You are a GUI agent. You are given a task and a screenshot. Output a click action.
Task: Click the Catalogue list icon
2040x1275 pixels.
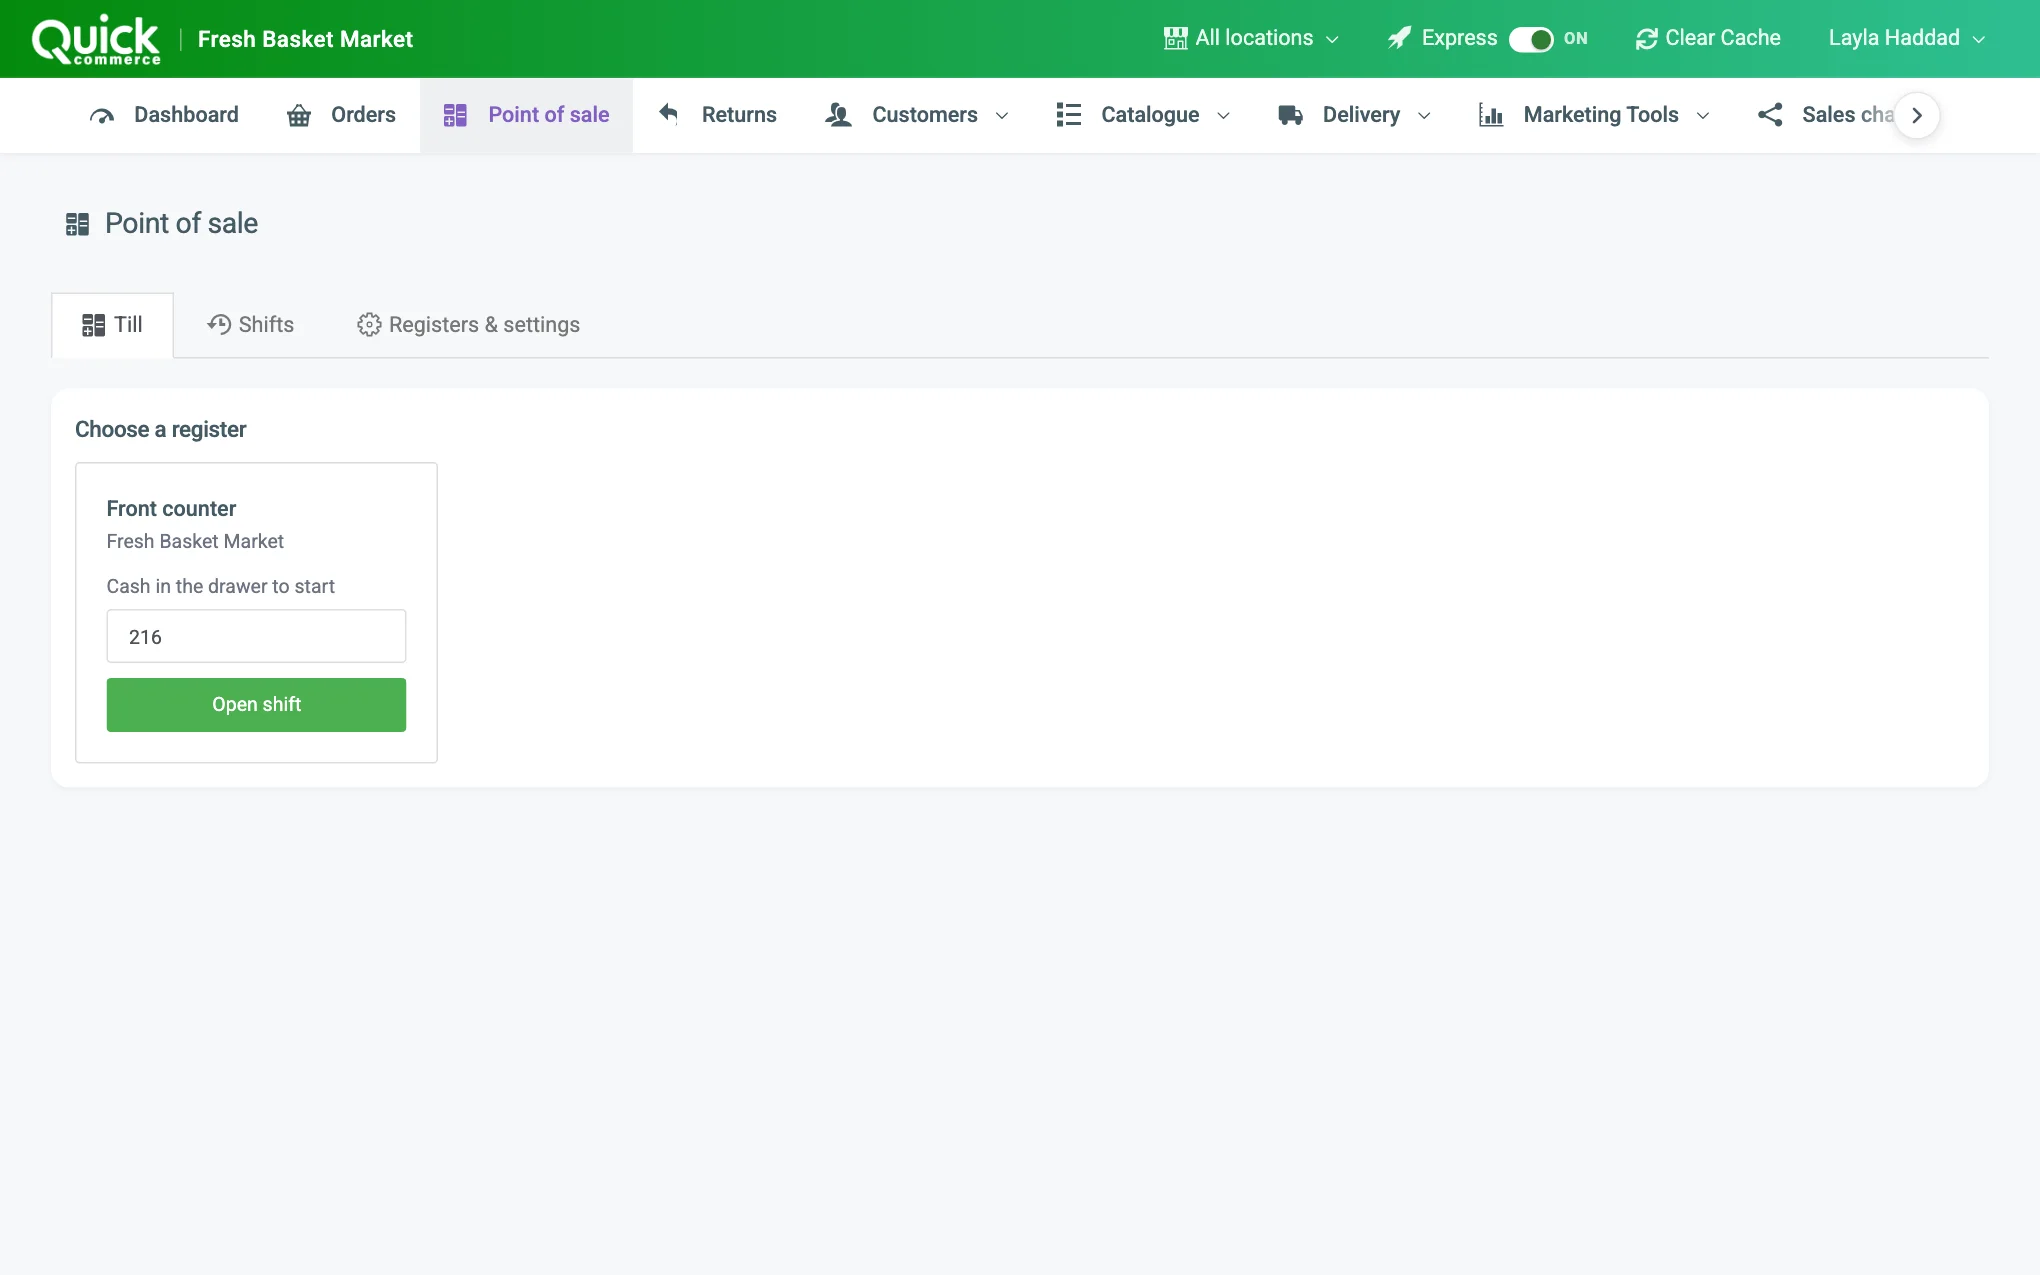[x=1069, y=116]
